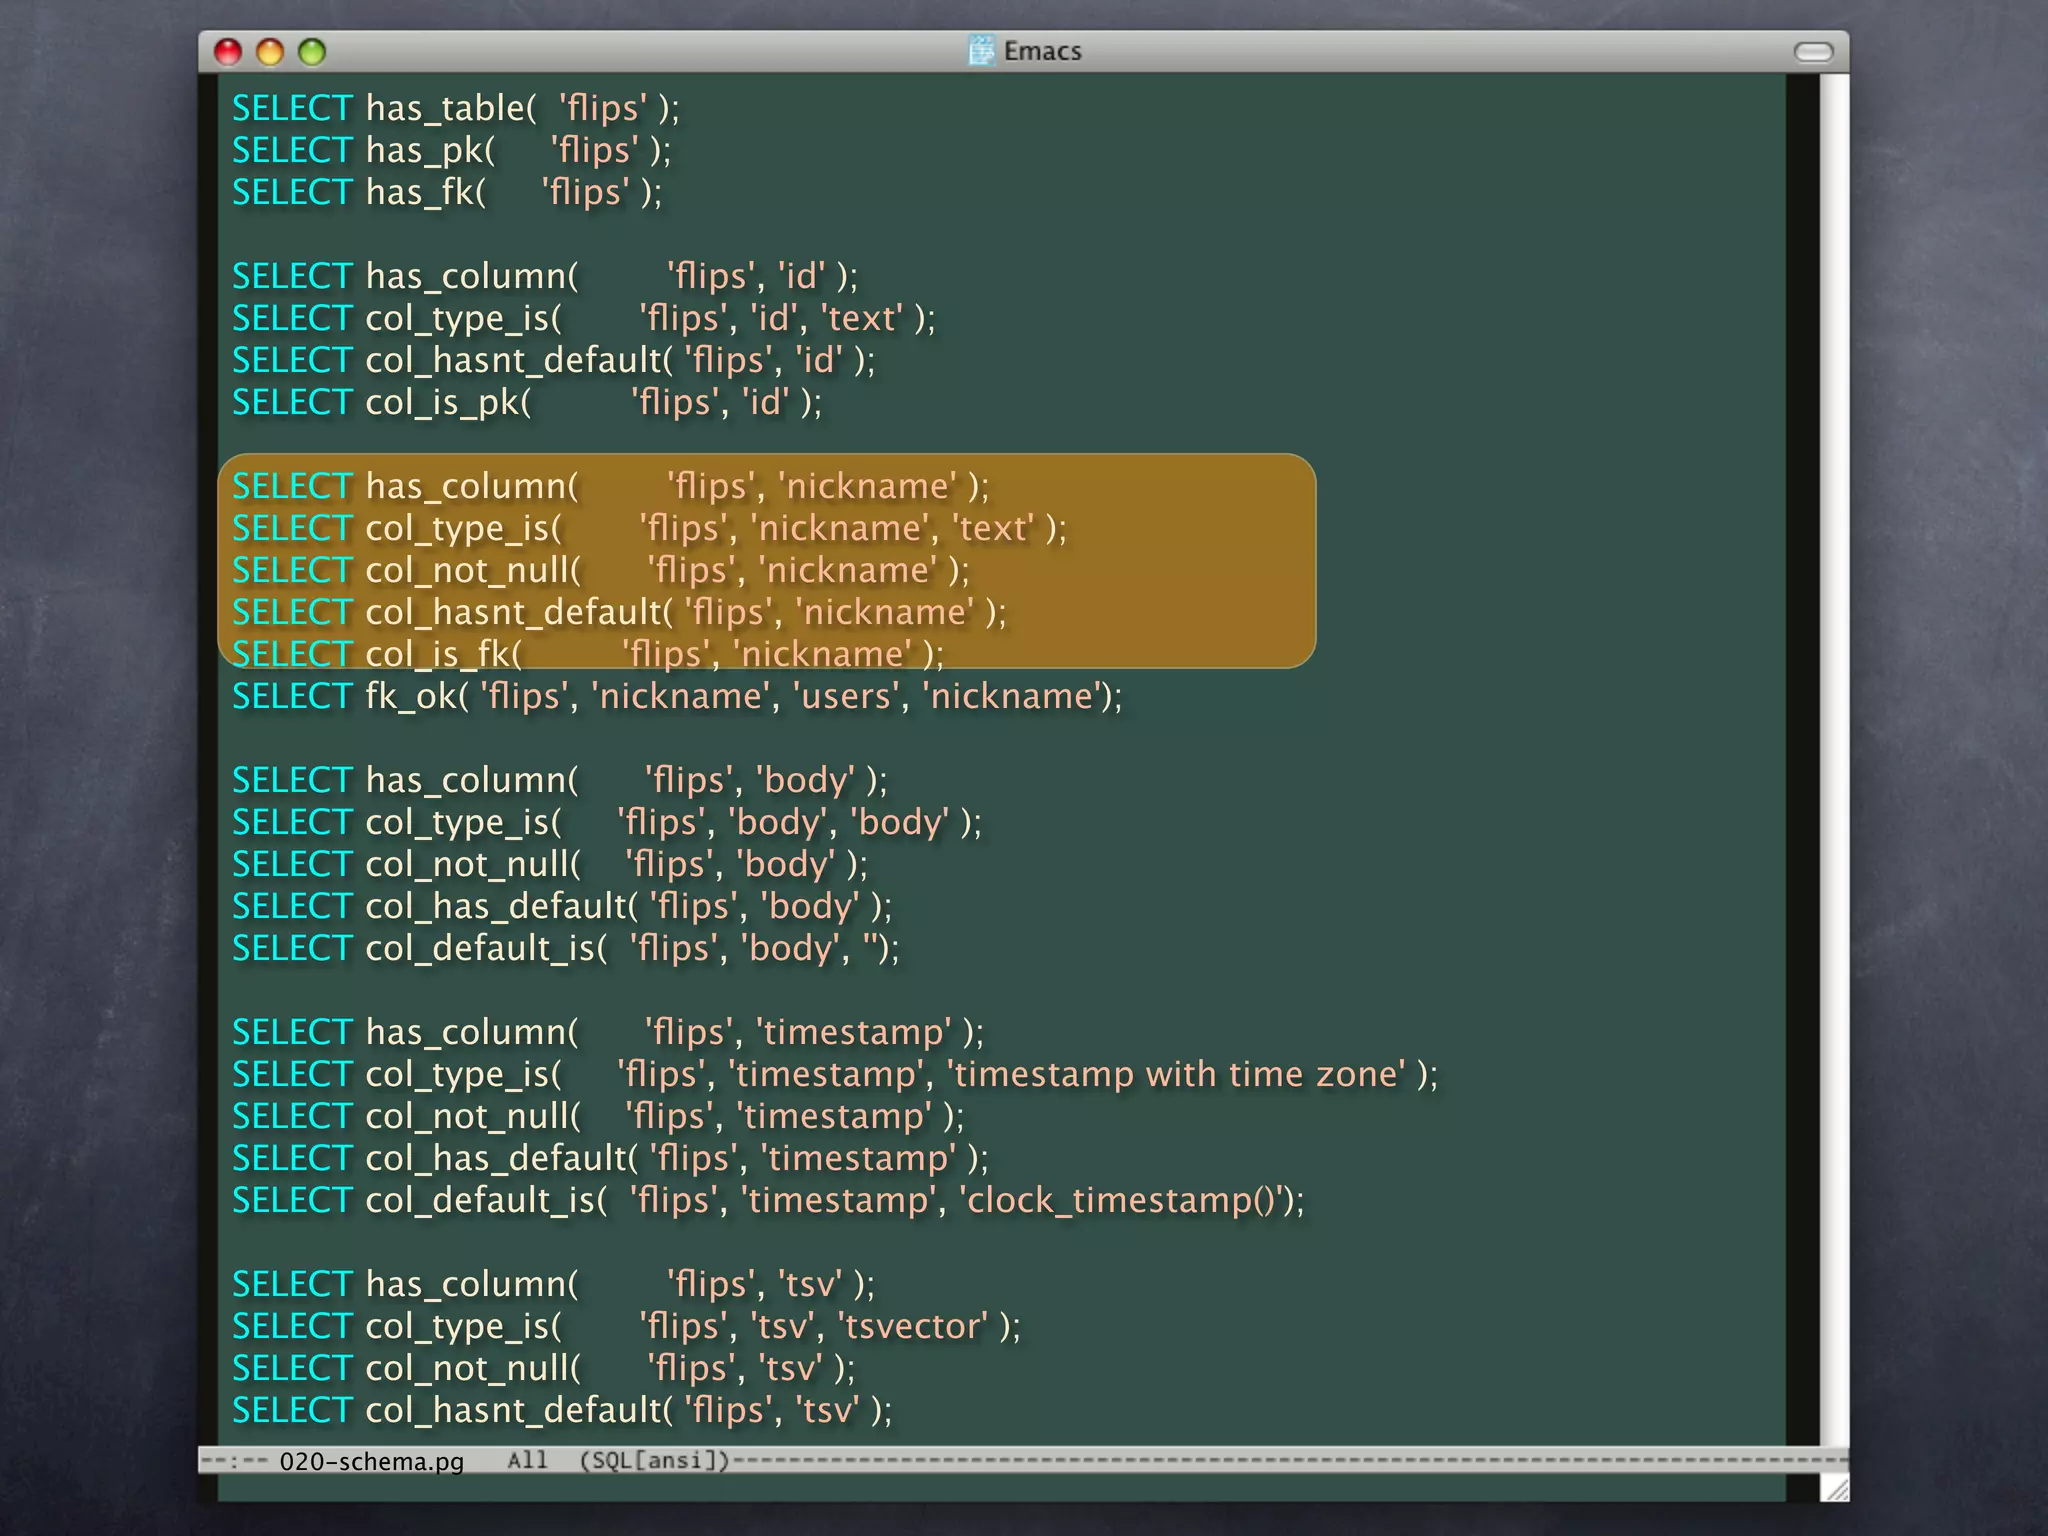The height and width of the screenshot is (1536, 2048).
Task: Place cursor on has_pk( 'flips' ) line
Action: tap(452, 150)
